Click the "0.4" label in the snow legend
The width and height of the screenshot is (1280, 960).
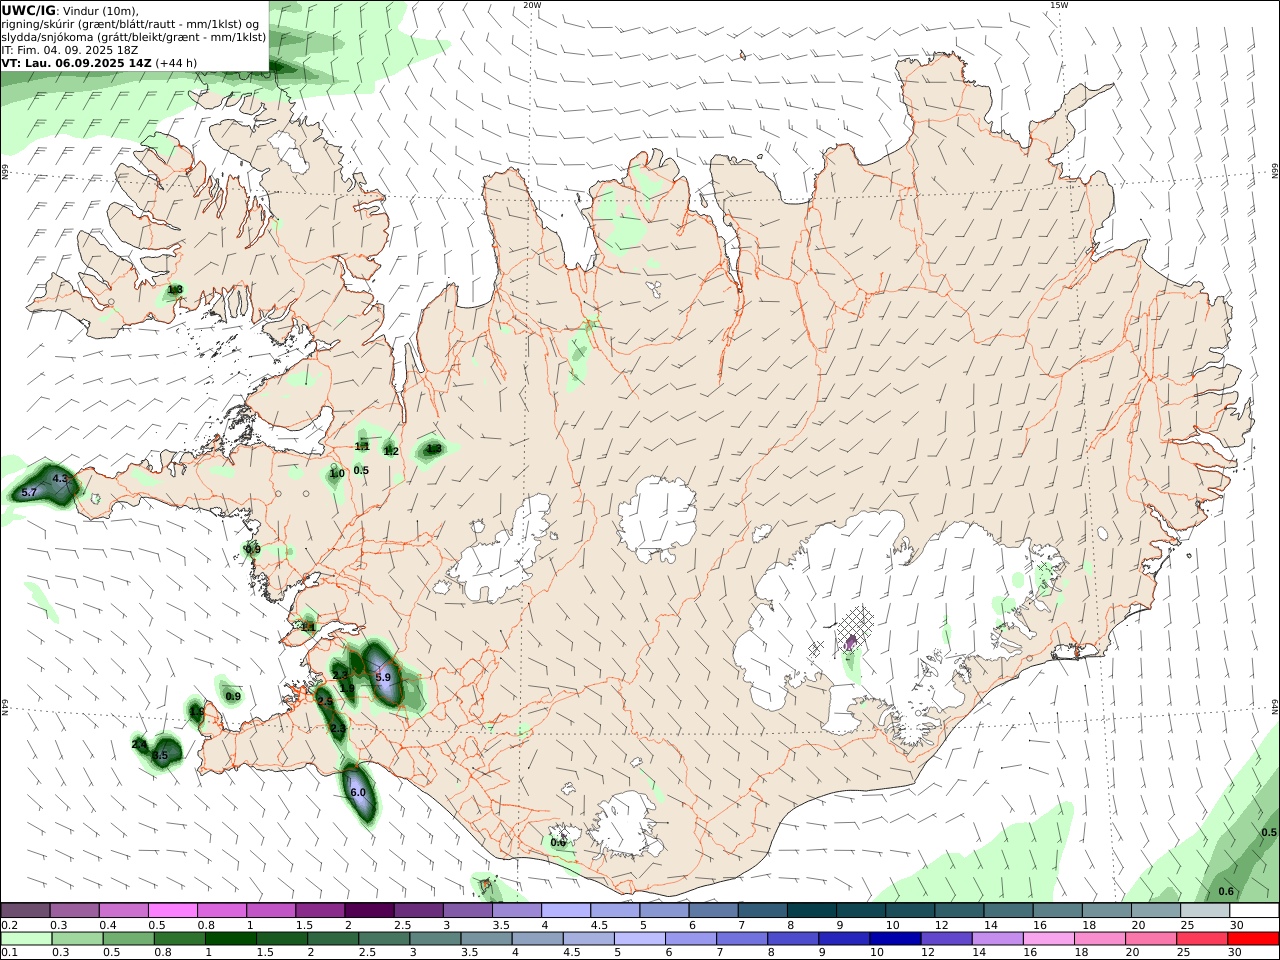tap(108, 925)
